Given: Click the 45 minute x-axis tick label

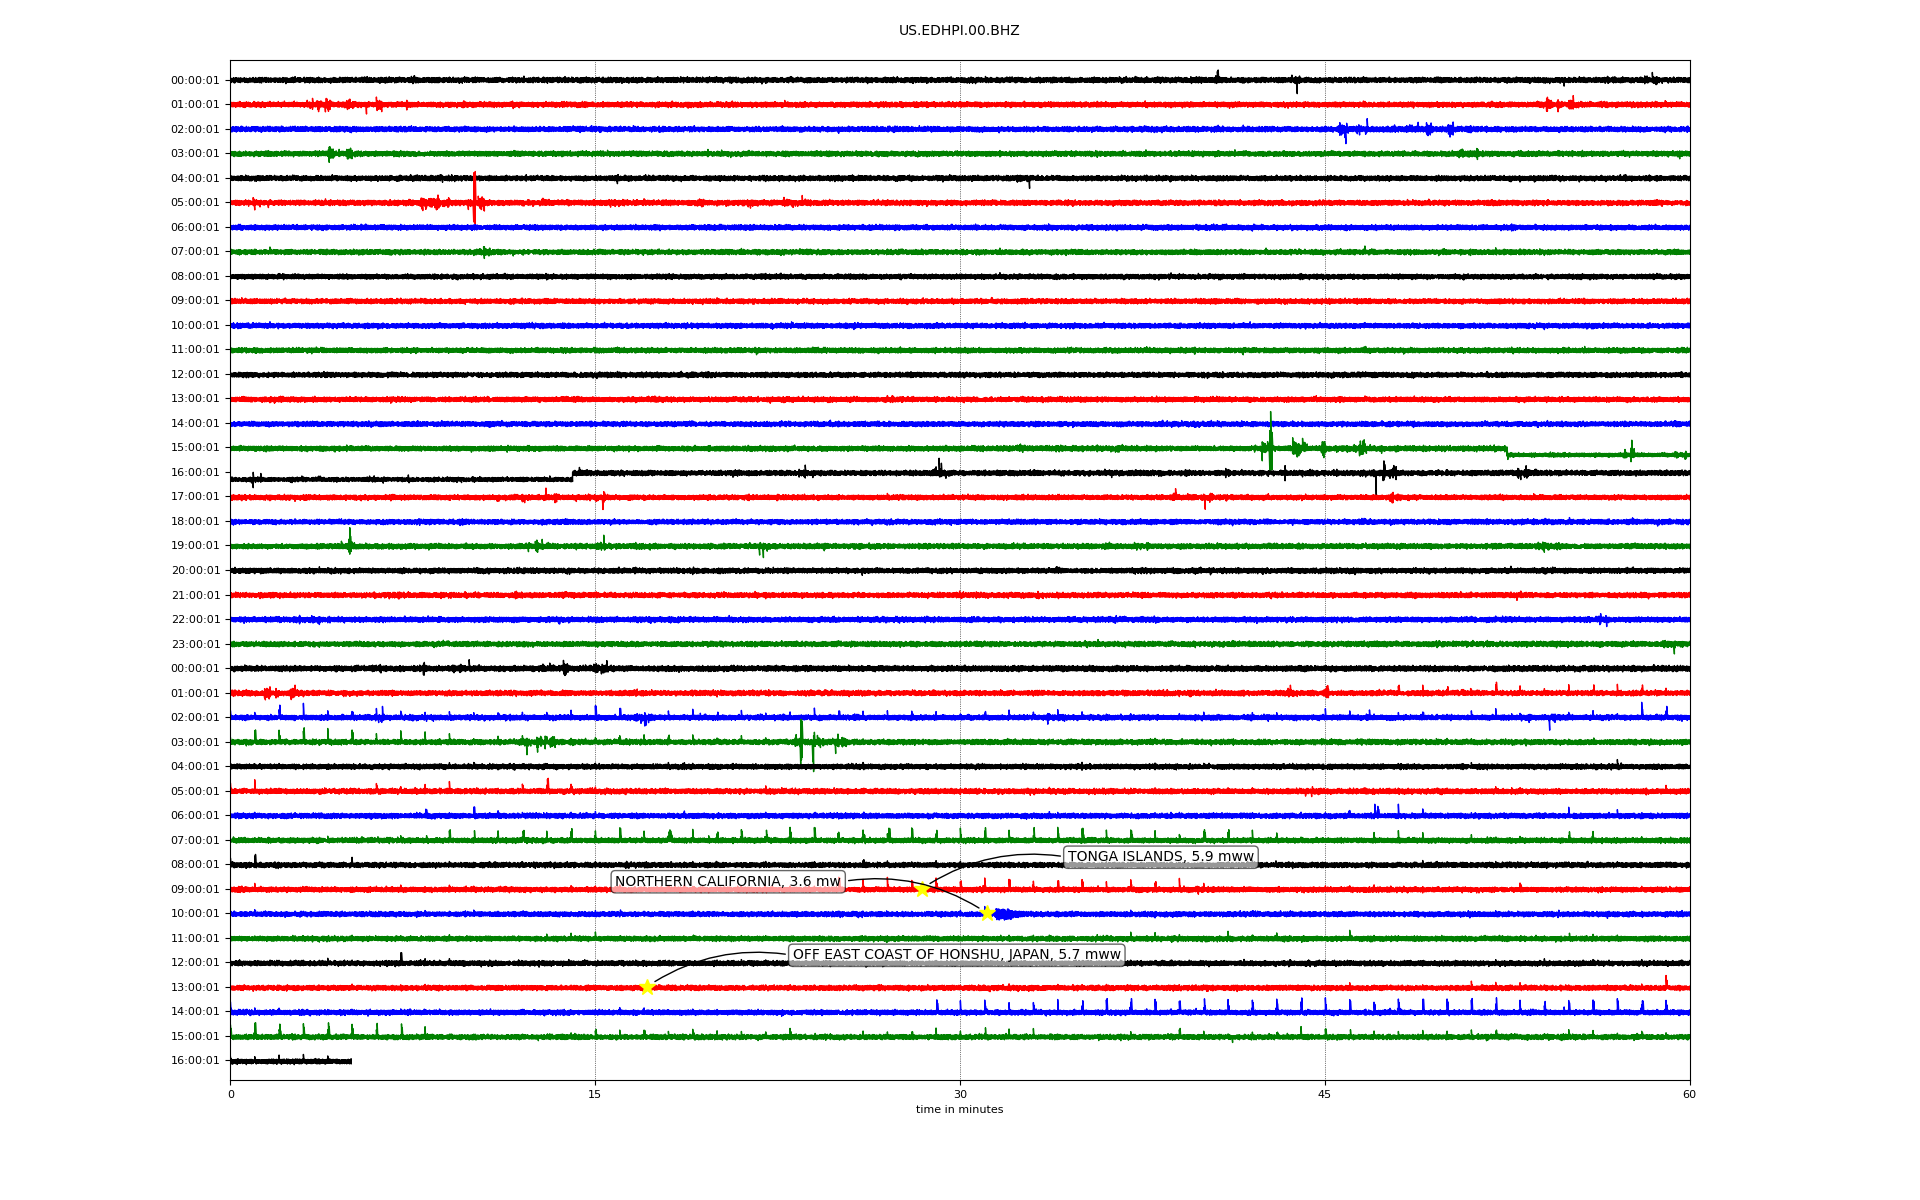Looking at the screenshot, I should tap(1324, 1094).
